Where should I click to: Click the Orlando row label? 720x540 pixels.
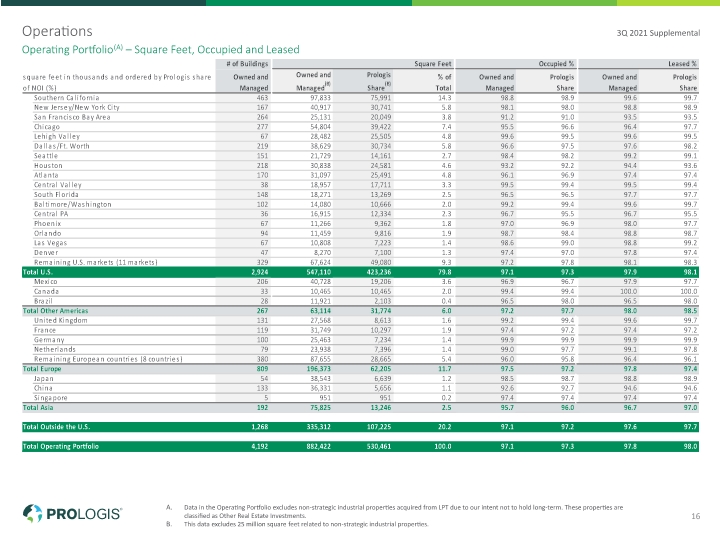click(x=48, y=233)
